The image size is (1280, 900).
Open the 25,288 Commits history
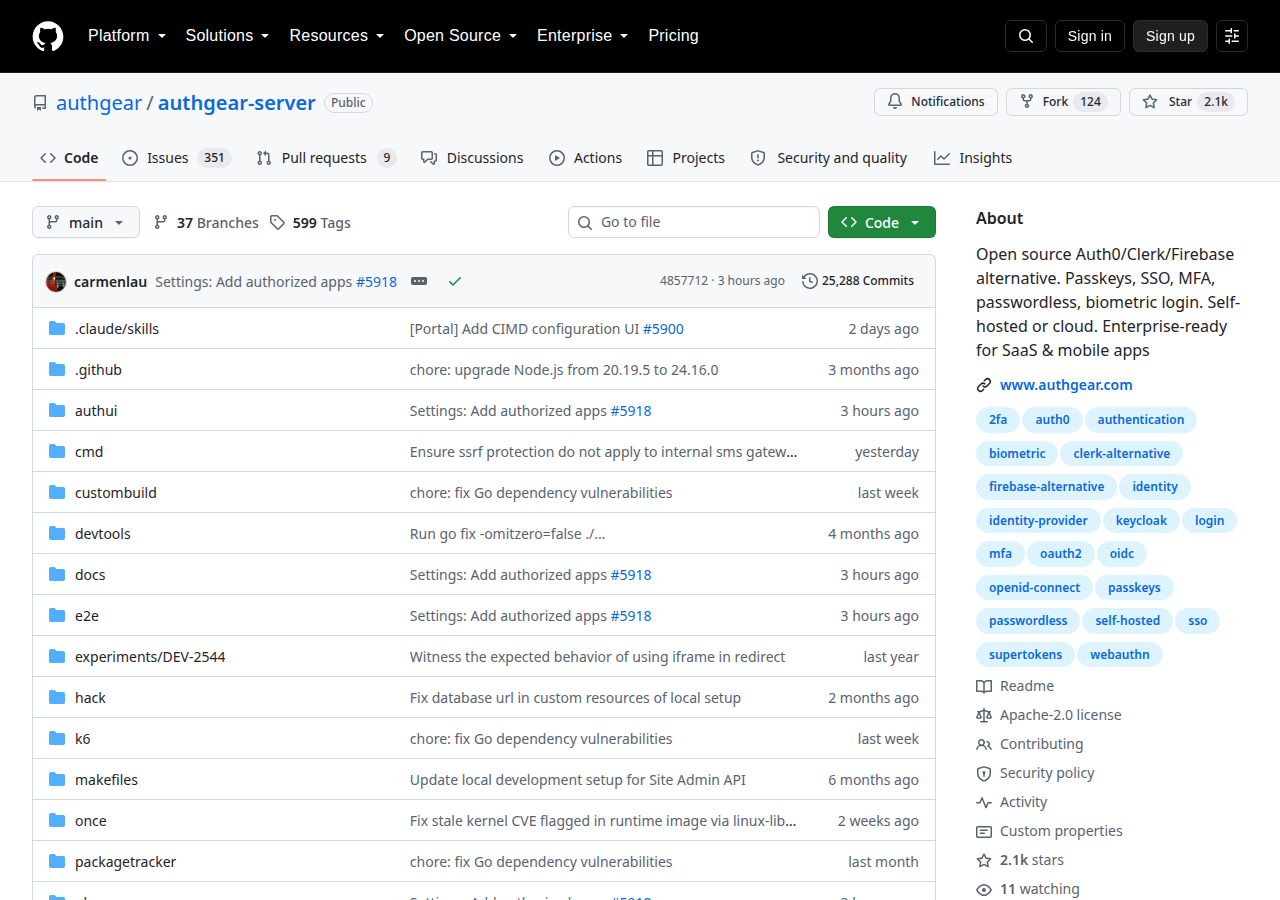(858, 281)
